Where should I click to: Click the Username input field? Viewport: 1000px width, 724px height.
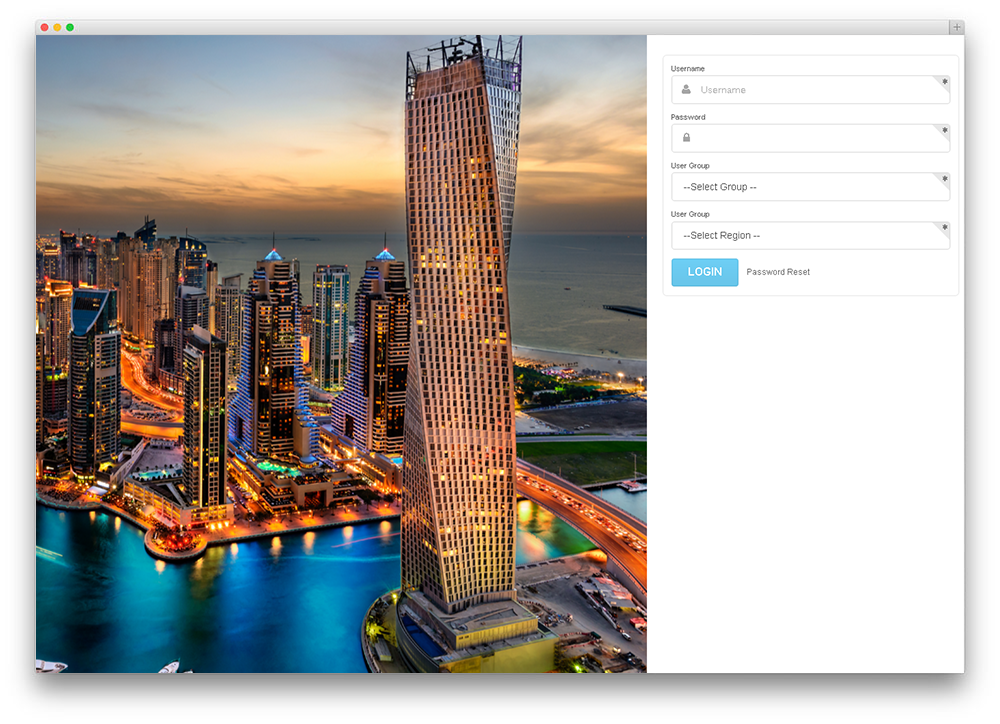point(811,90)
